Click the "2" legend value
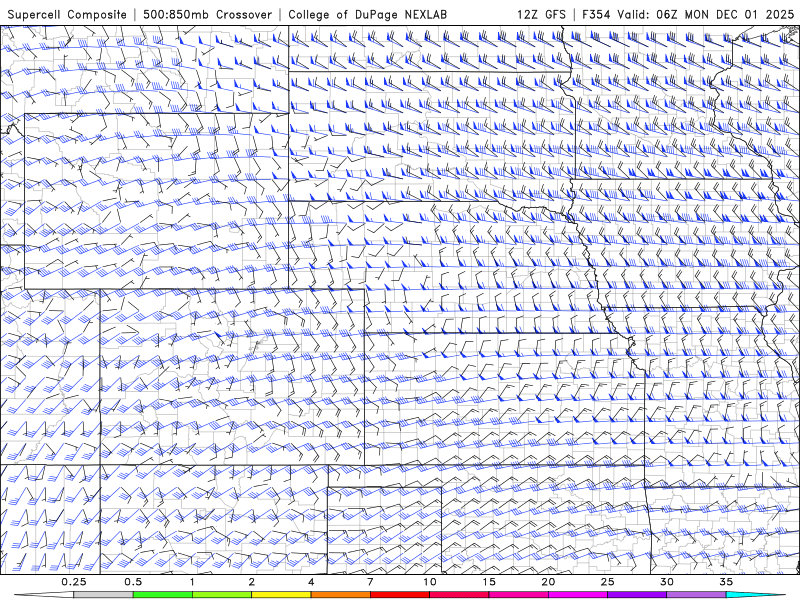This screenshot has width=800, height=600. (x=252, y=582)
